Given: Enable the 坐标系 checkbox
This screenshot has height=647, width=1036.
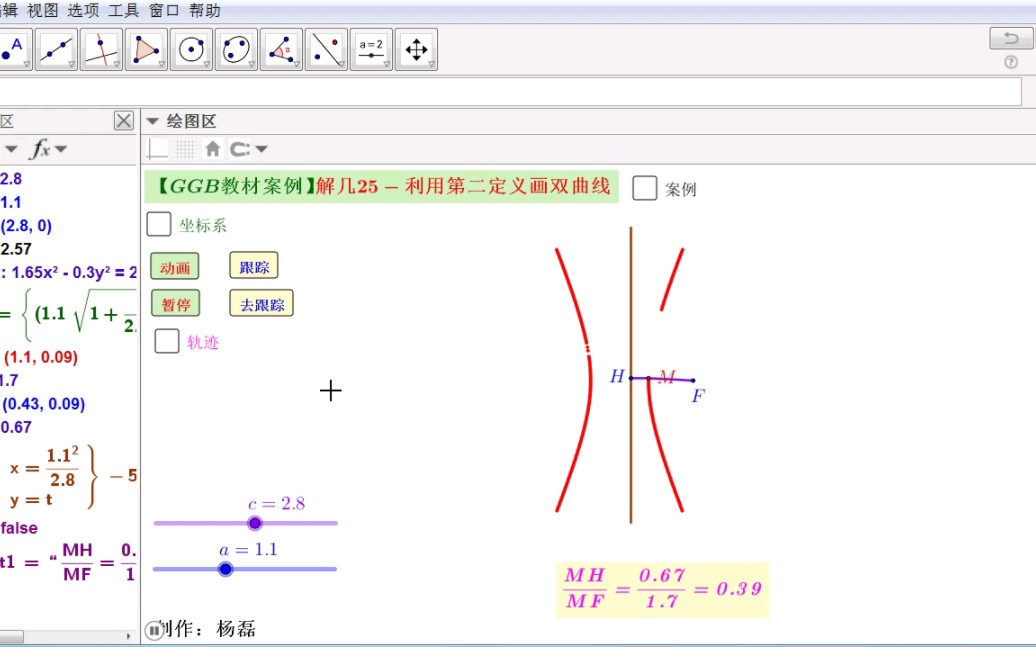Looking at the screenshot, I should (159, 223).
